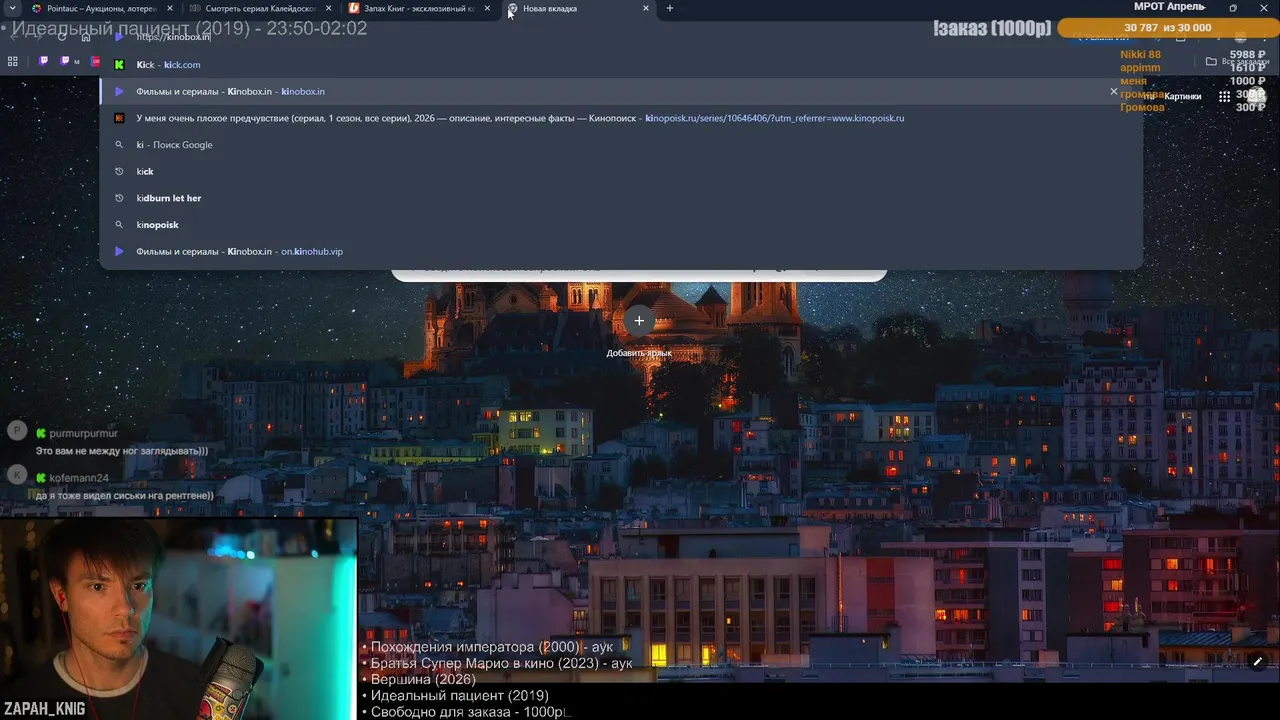Pick the 'kinopoisk' search suggestion
This screenshot has height=720, width=1280.
click(x=620, y=225)
